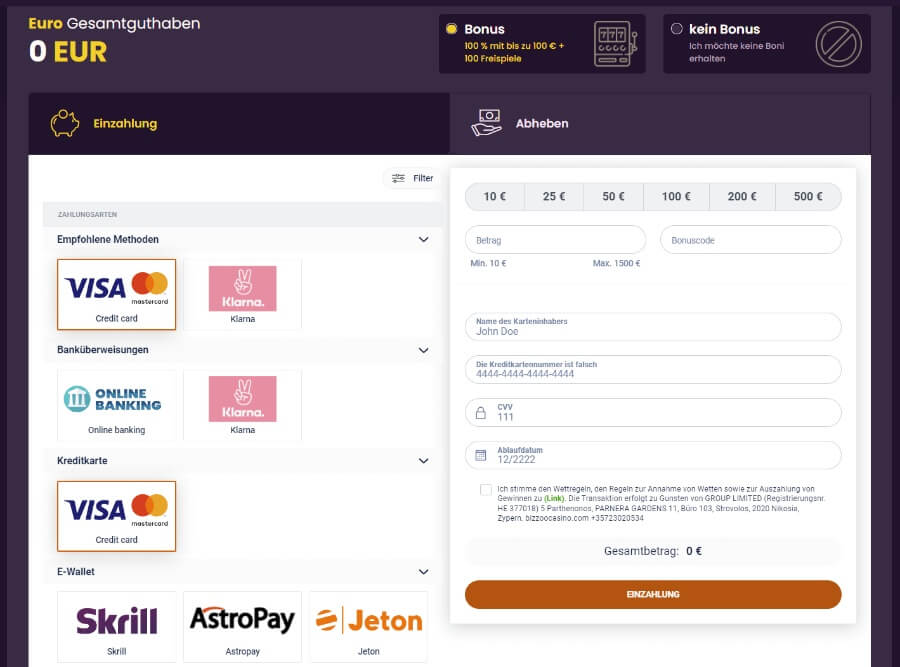Select Jeton payment method

[368, 627]
